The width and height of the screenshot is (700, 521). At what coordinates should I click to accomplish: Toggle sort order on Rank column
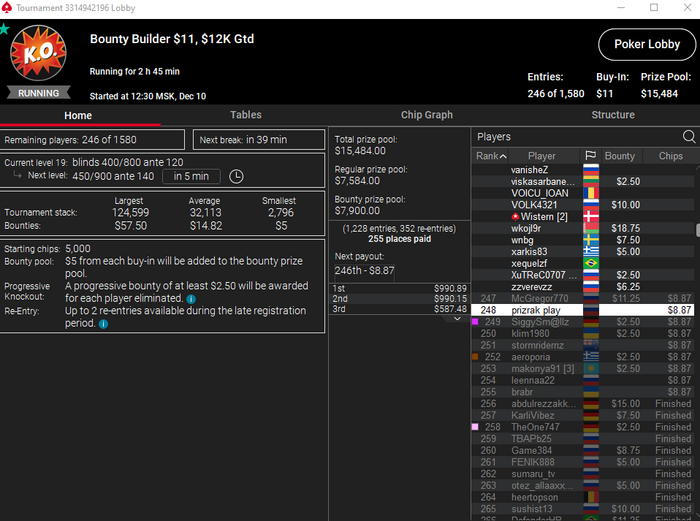pyautogui.click(x=491, y=156)
